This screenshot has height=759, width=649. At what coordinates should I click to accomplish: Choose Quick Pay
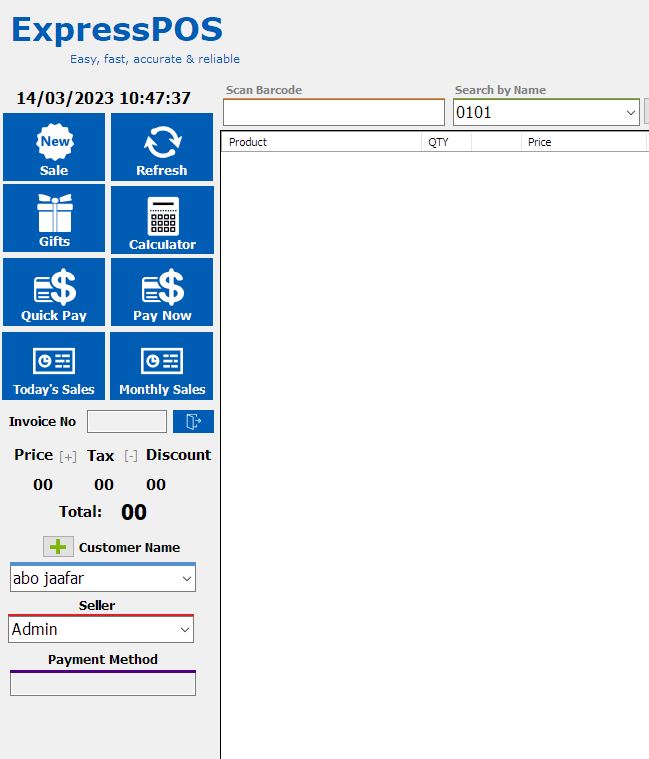54,292
